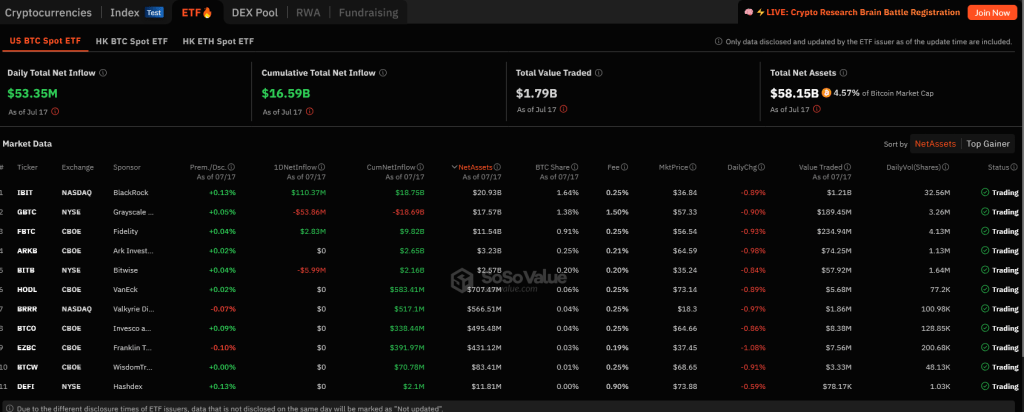Click info icon beside Total Net Assets

tap(843, 73)
